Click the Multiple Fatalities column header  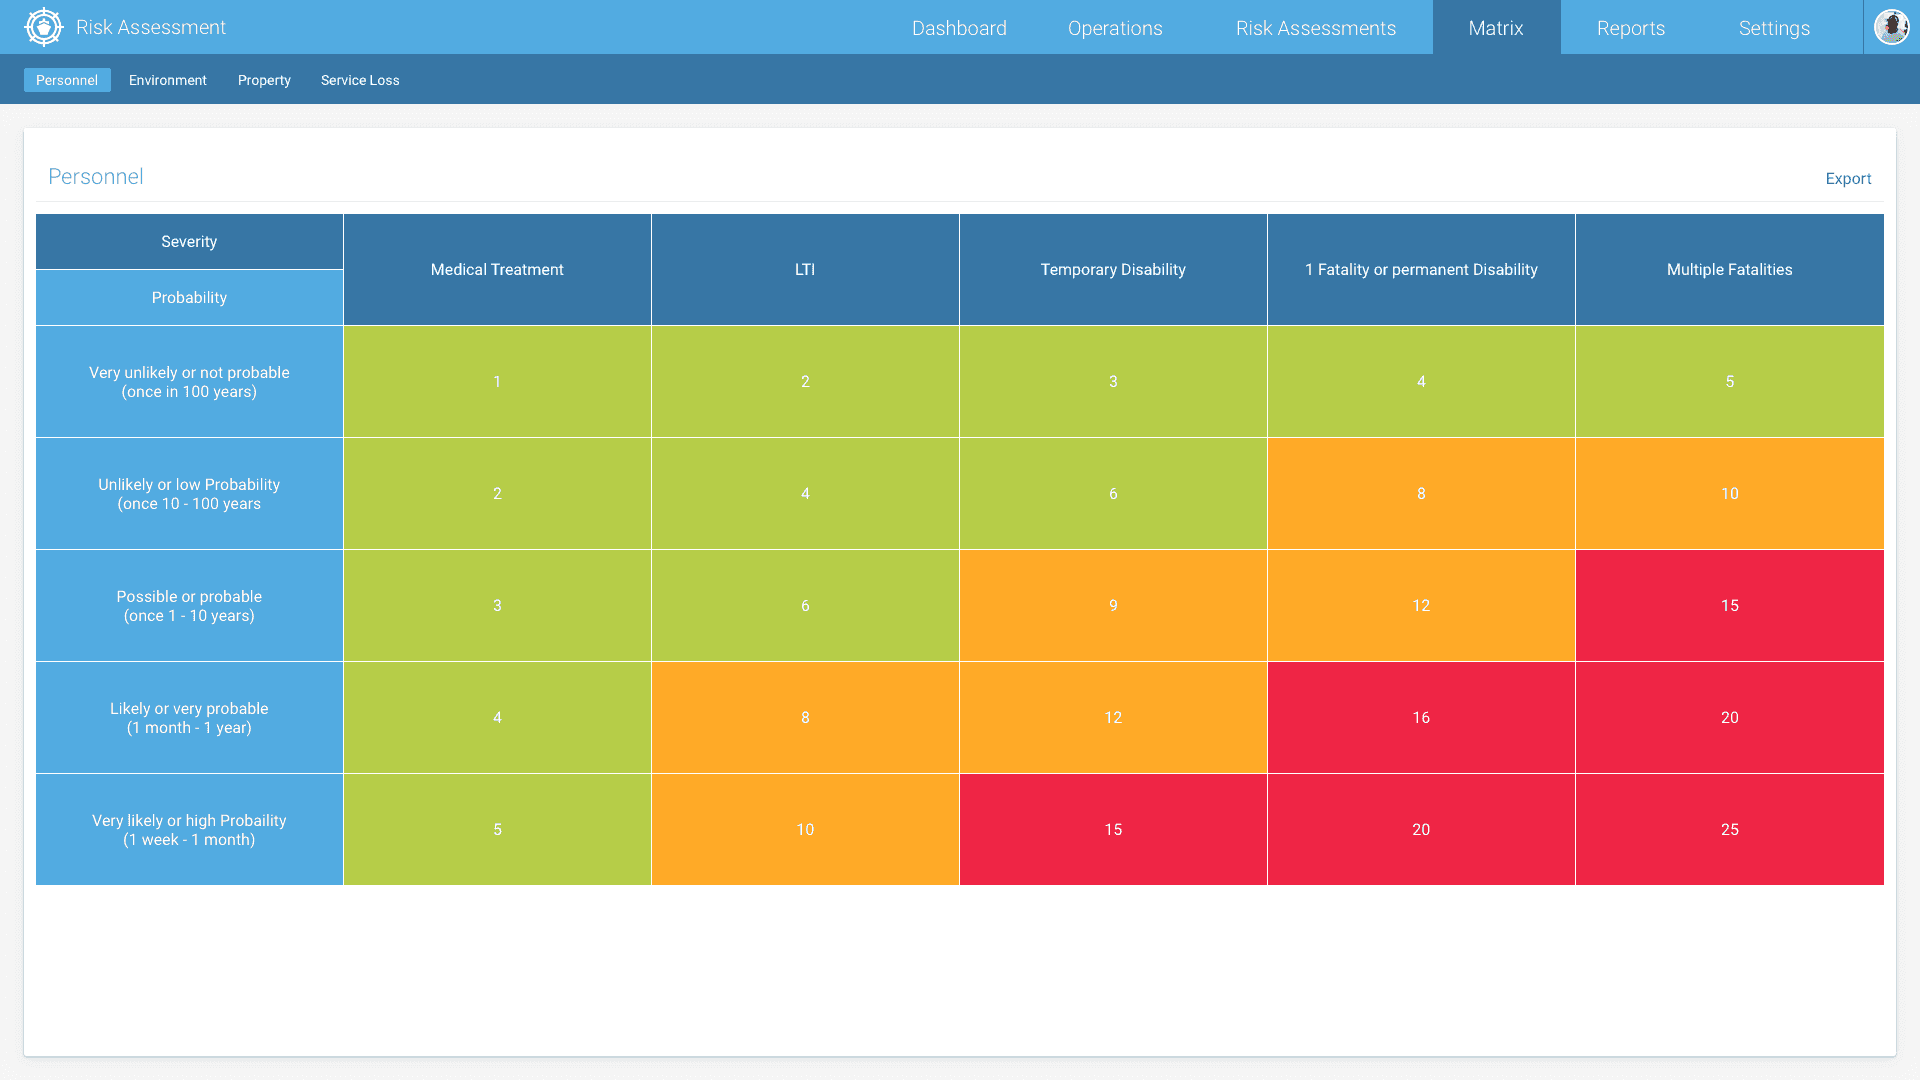coord(1729,269)
